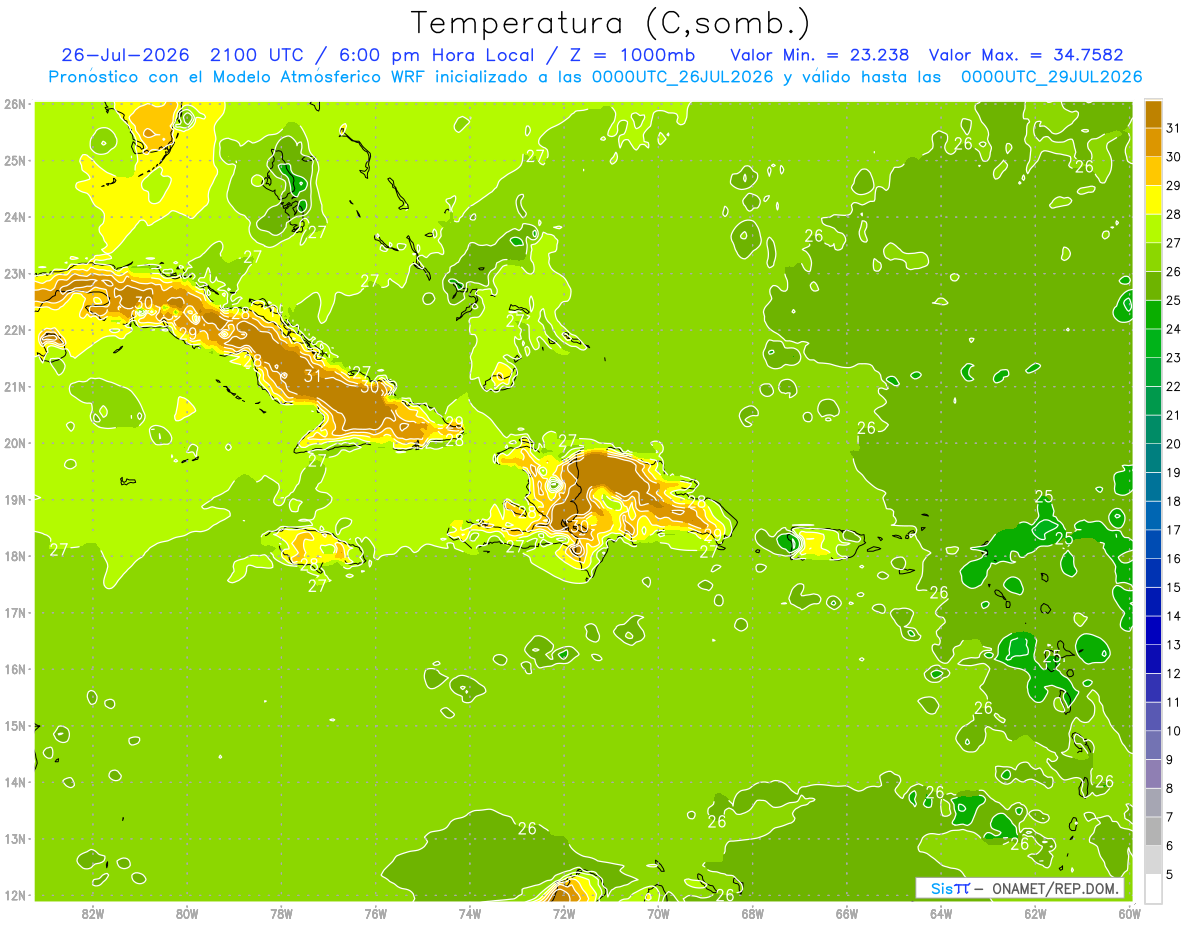Click the "64W" longitude axis label

tap(941, 914)
